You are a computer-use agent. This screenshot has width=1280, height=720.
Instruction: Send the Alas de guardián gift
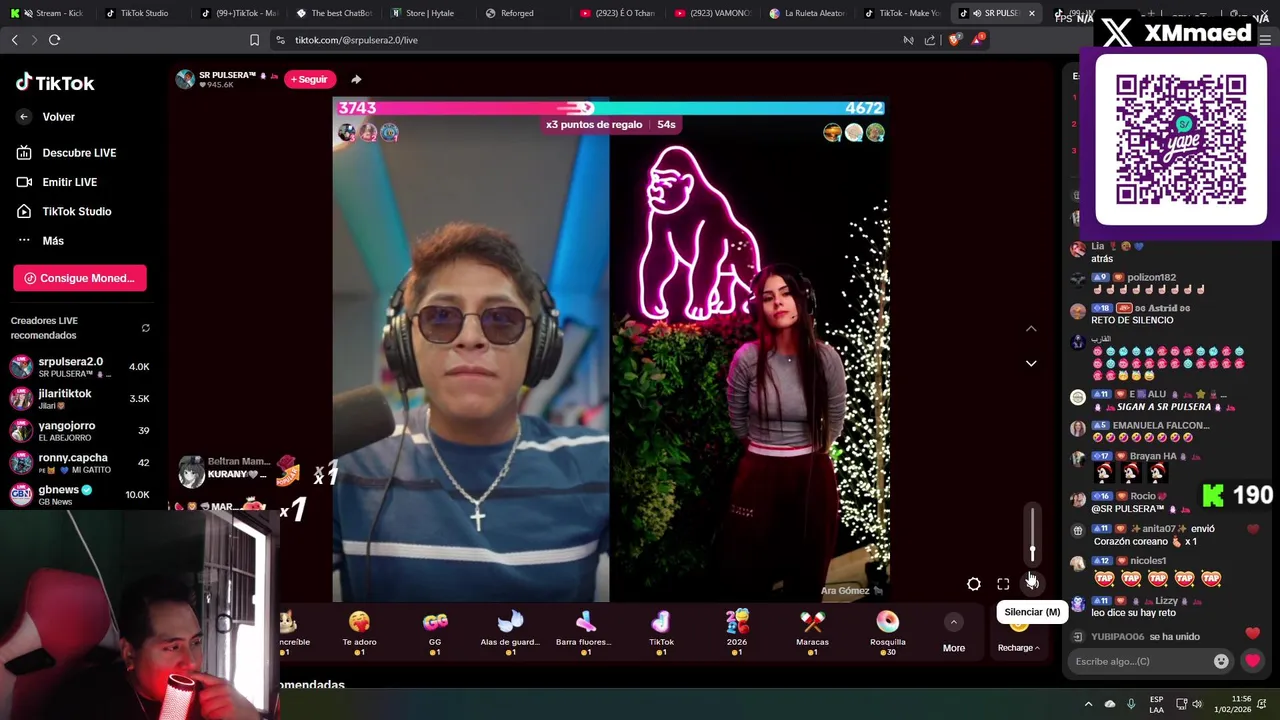pos(510,633)
